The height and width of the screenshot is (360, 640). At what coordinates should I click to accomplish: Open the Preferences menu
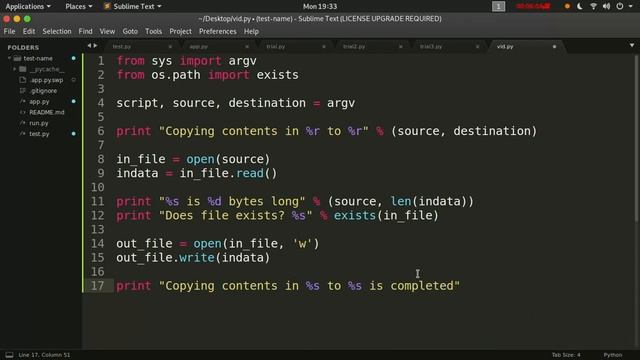[x=218, y=31]
